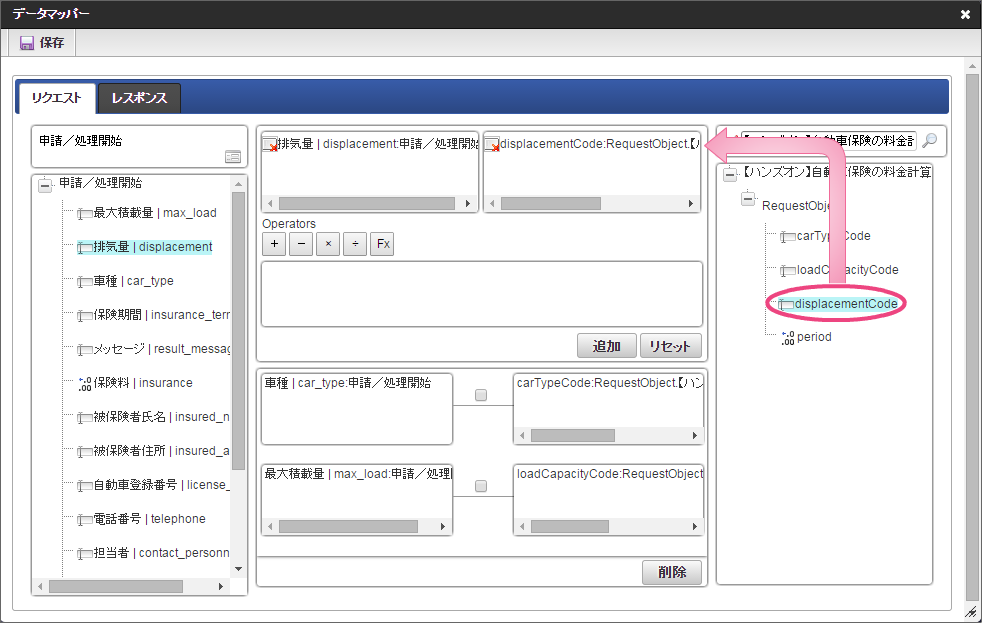Viewport: 982px width, 623px height.
Task: Click the Fx function operator button
Action: click(381, 245)
